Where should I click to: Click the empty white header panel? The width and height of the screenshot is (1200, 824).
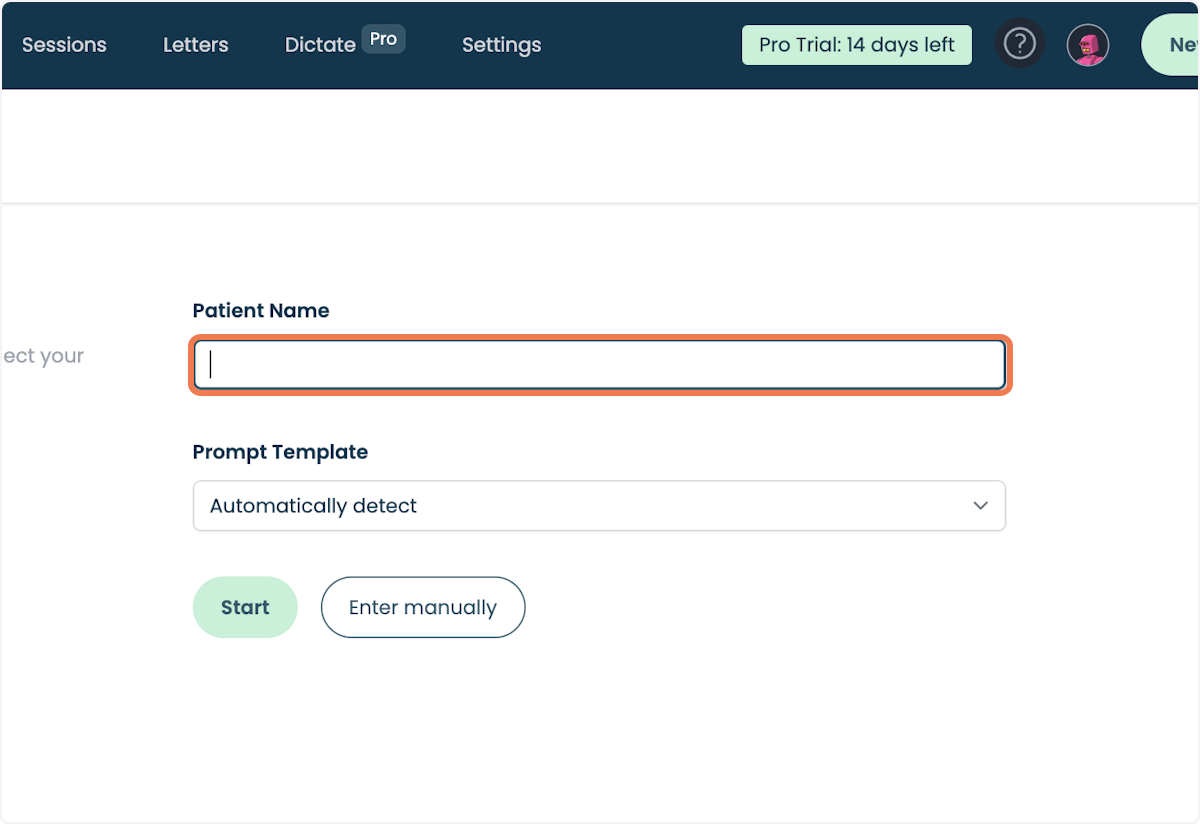[x=600, y=146]
